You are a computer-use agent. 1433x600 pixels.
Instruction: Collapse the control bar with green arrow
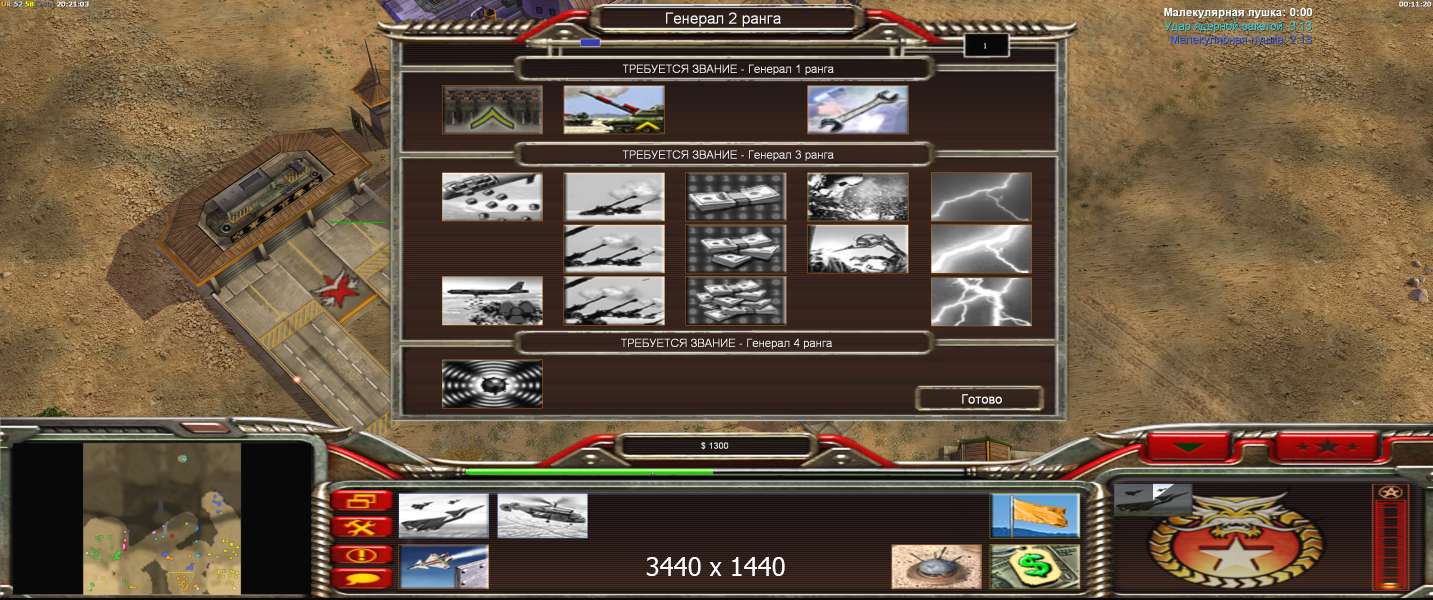[x=1187, y=446]
